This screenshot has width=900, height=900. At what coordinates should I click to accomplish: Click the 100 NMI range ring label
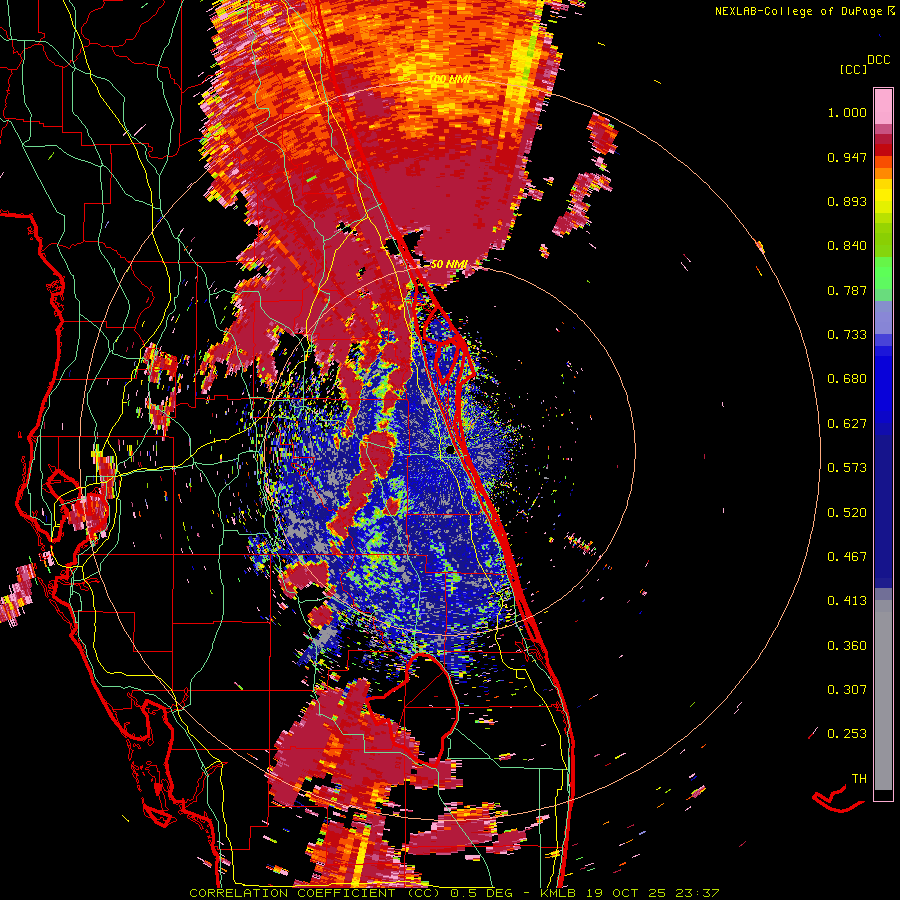pos(449,79)
